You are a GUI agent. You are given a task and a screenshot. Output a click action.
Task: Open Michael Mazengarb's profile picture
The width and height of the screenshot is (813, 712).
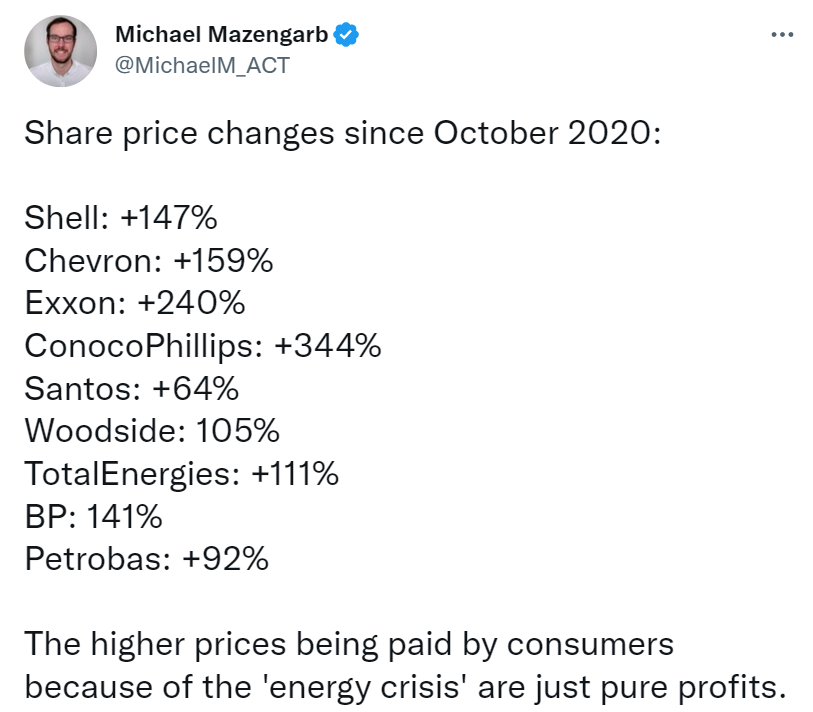tap(61, 51)
